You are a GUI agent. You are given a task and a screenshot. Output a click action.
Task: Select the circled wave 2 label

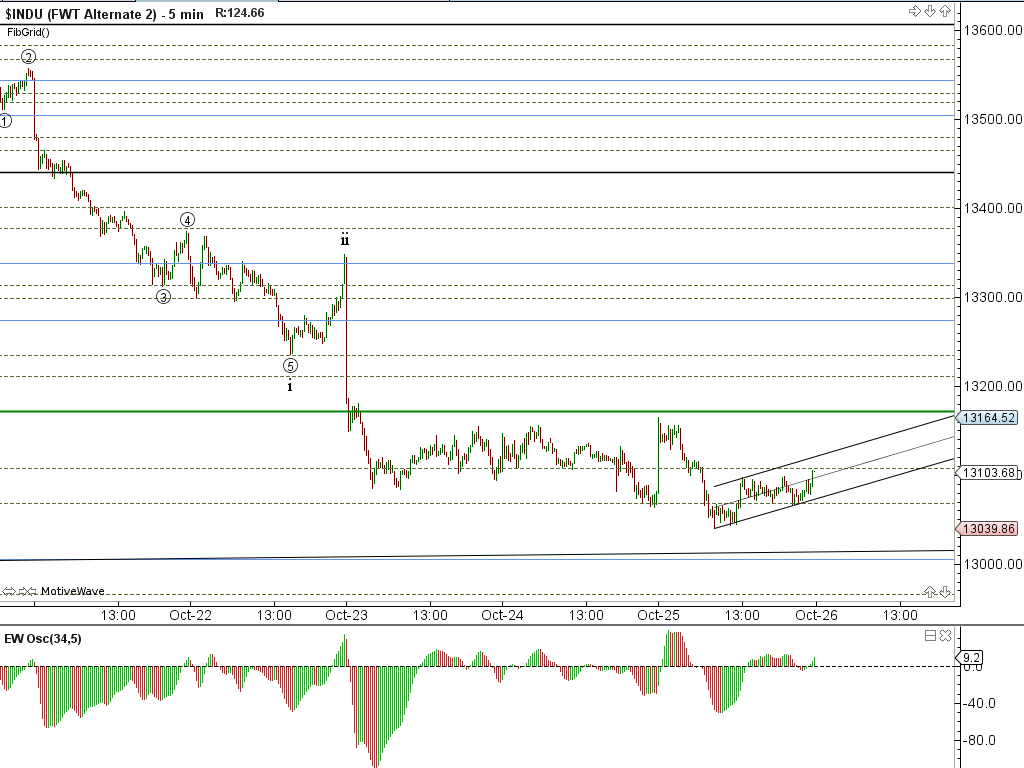point(29,57)
